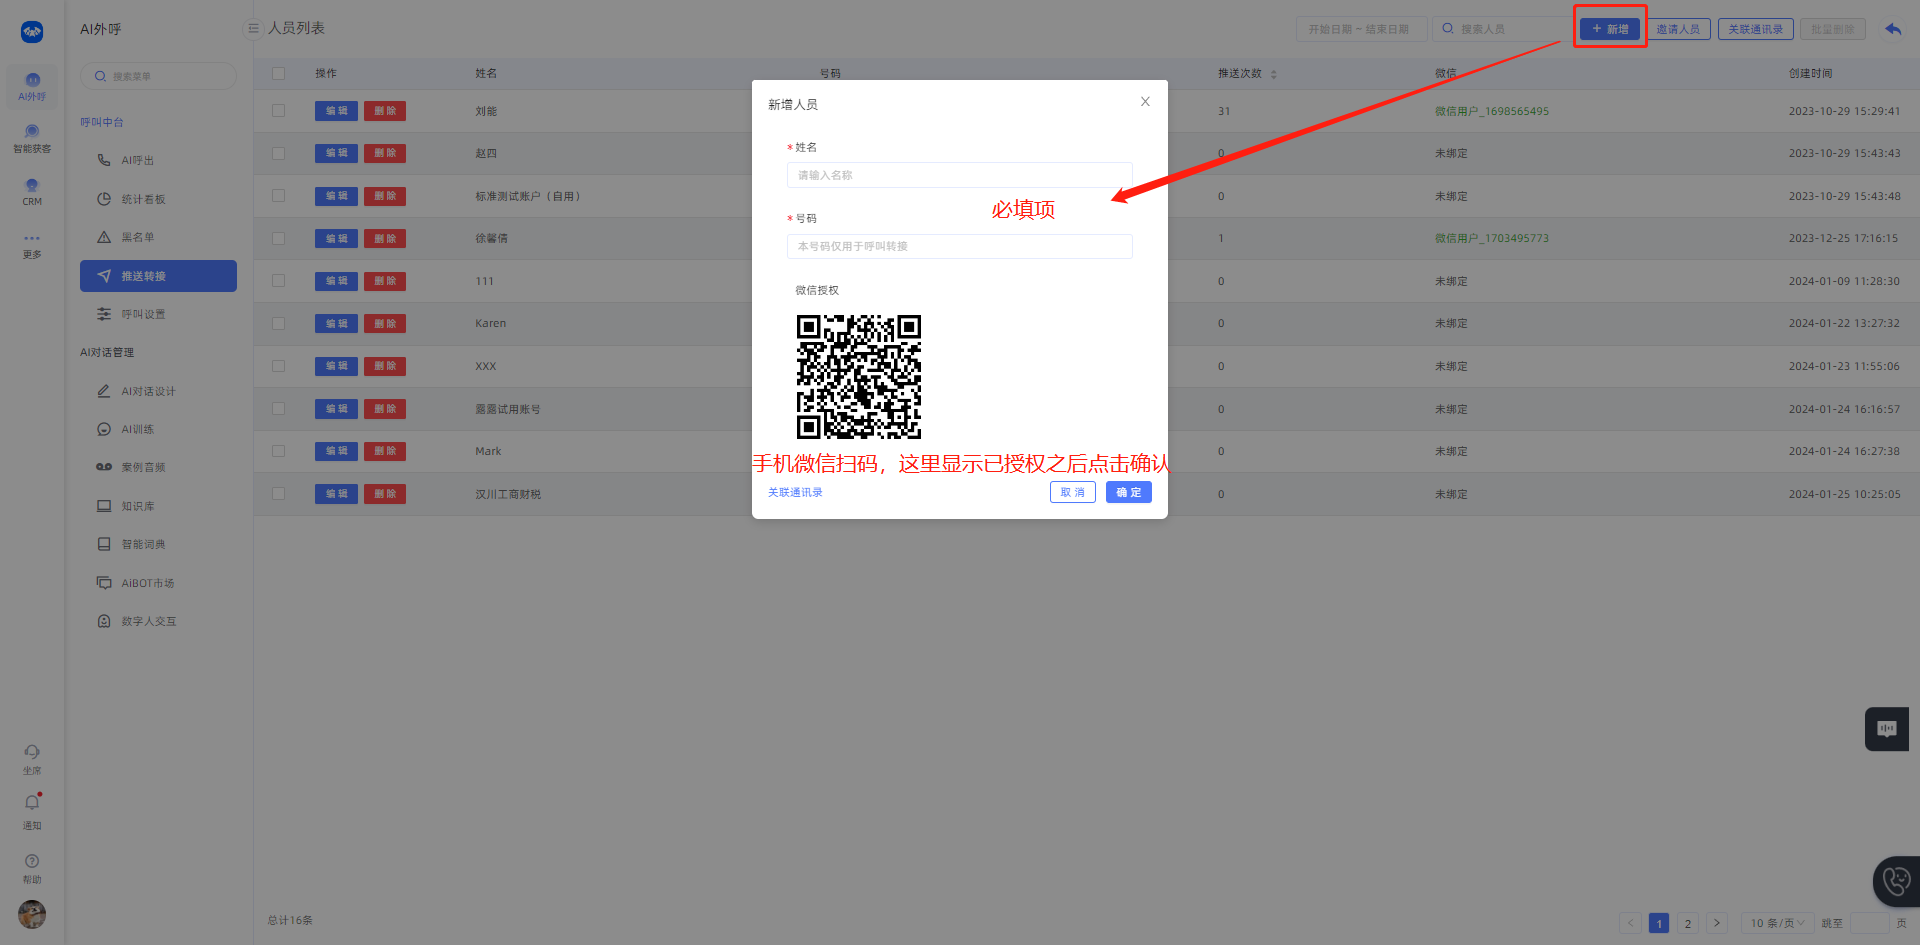Sort by 推送次数 column arrows

1273,74
